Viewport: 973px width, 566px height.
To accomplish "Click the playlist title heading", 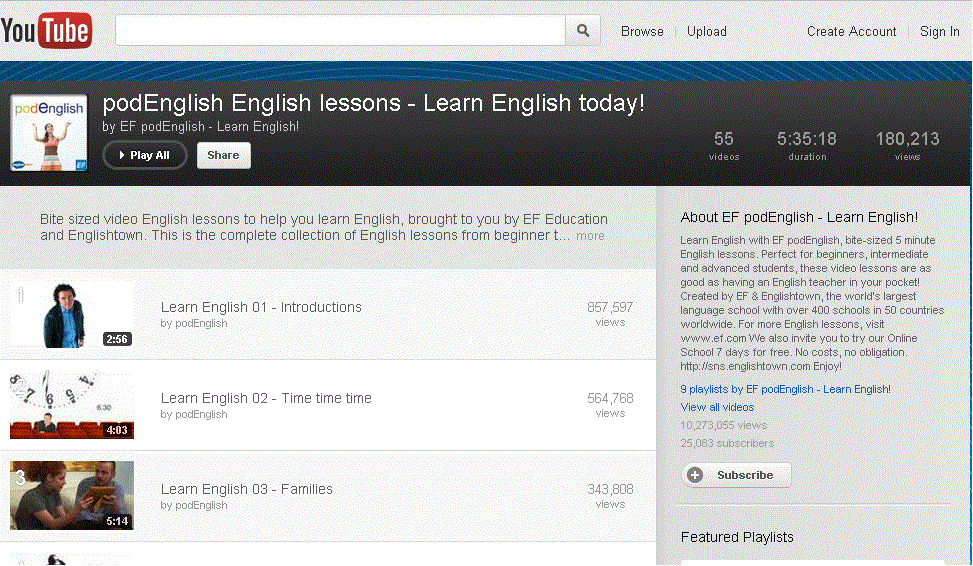I will click(374, 103).
